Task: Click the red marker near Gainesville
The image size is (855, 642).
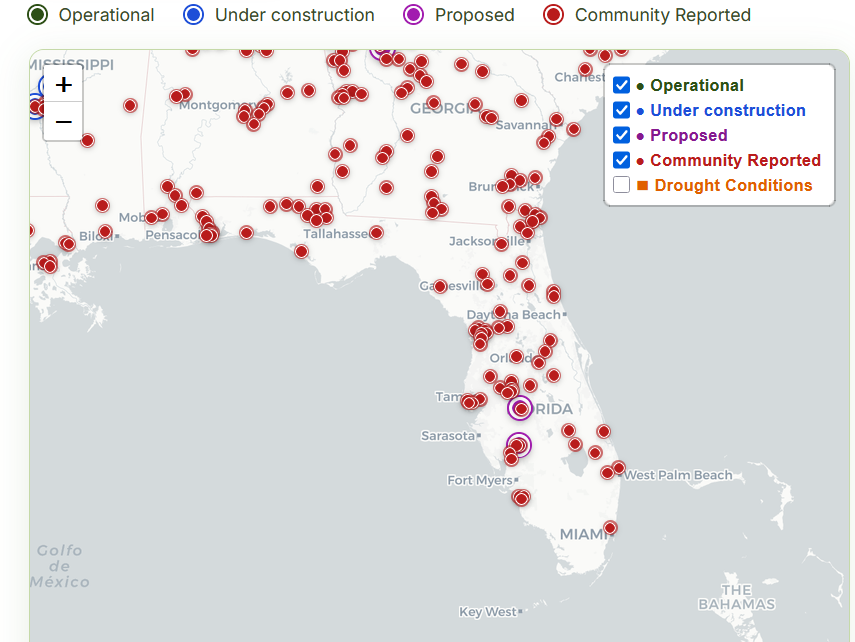Action: pos(440,286)
